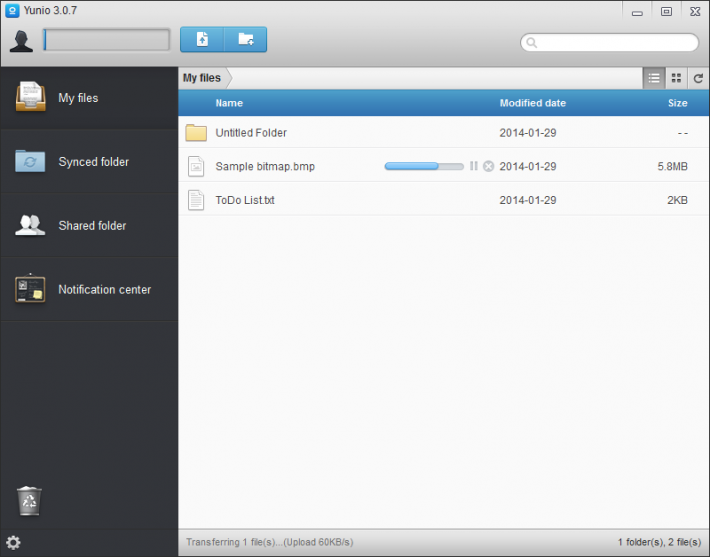The image size is (710, 557).
Task: Cancel the Sample bitmap.bmp upload
Action: [x=489, y=166]
